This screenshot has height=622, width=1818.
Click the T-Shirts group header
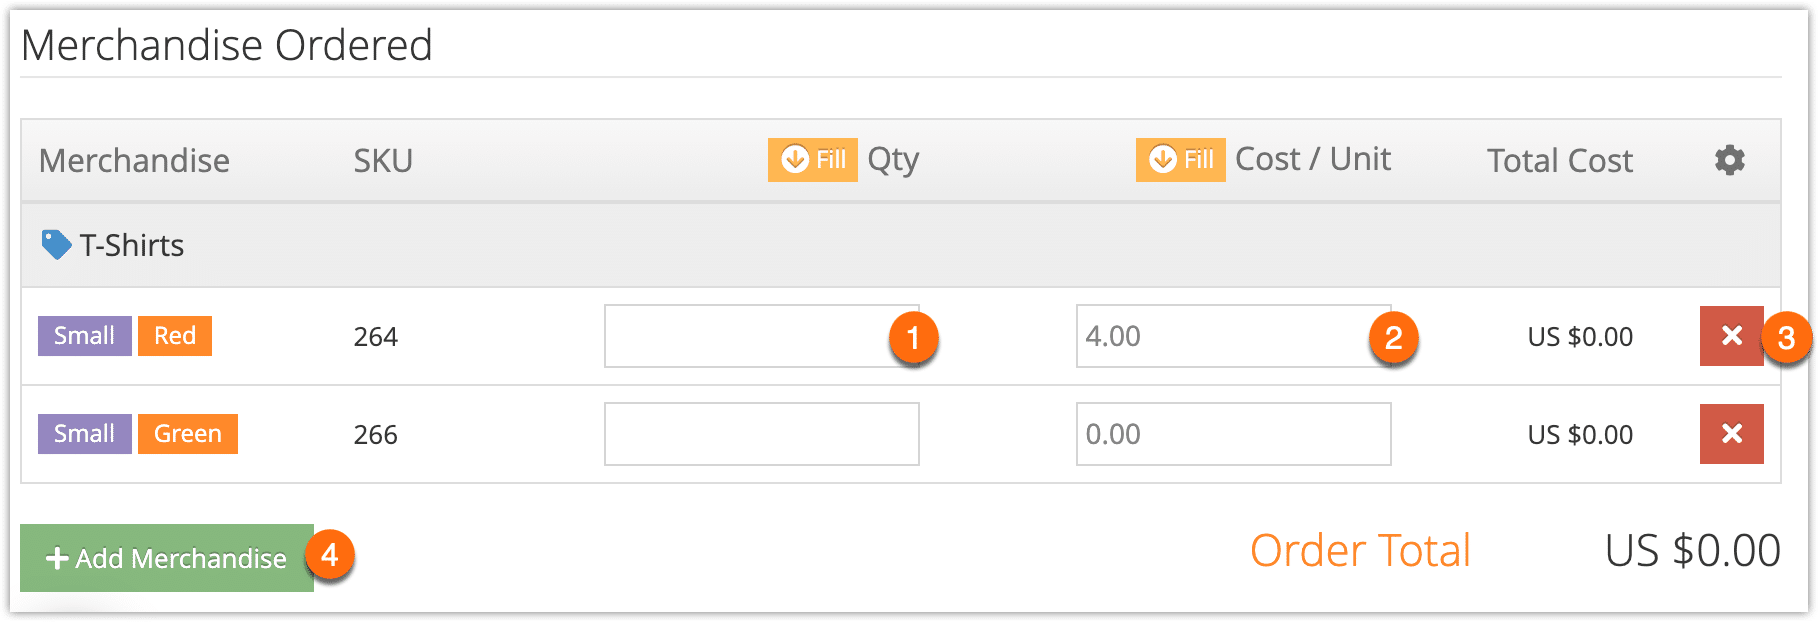point(900,245)
